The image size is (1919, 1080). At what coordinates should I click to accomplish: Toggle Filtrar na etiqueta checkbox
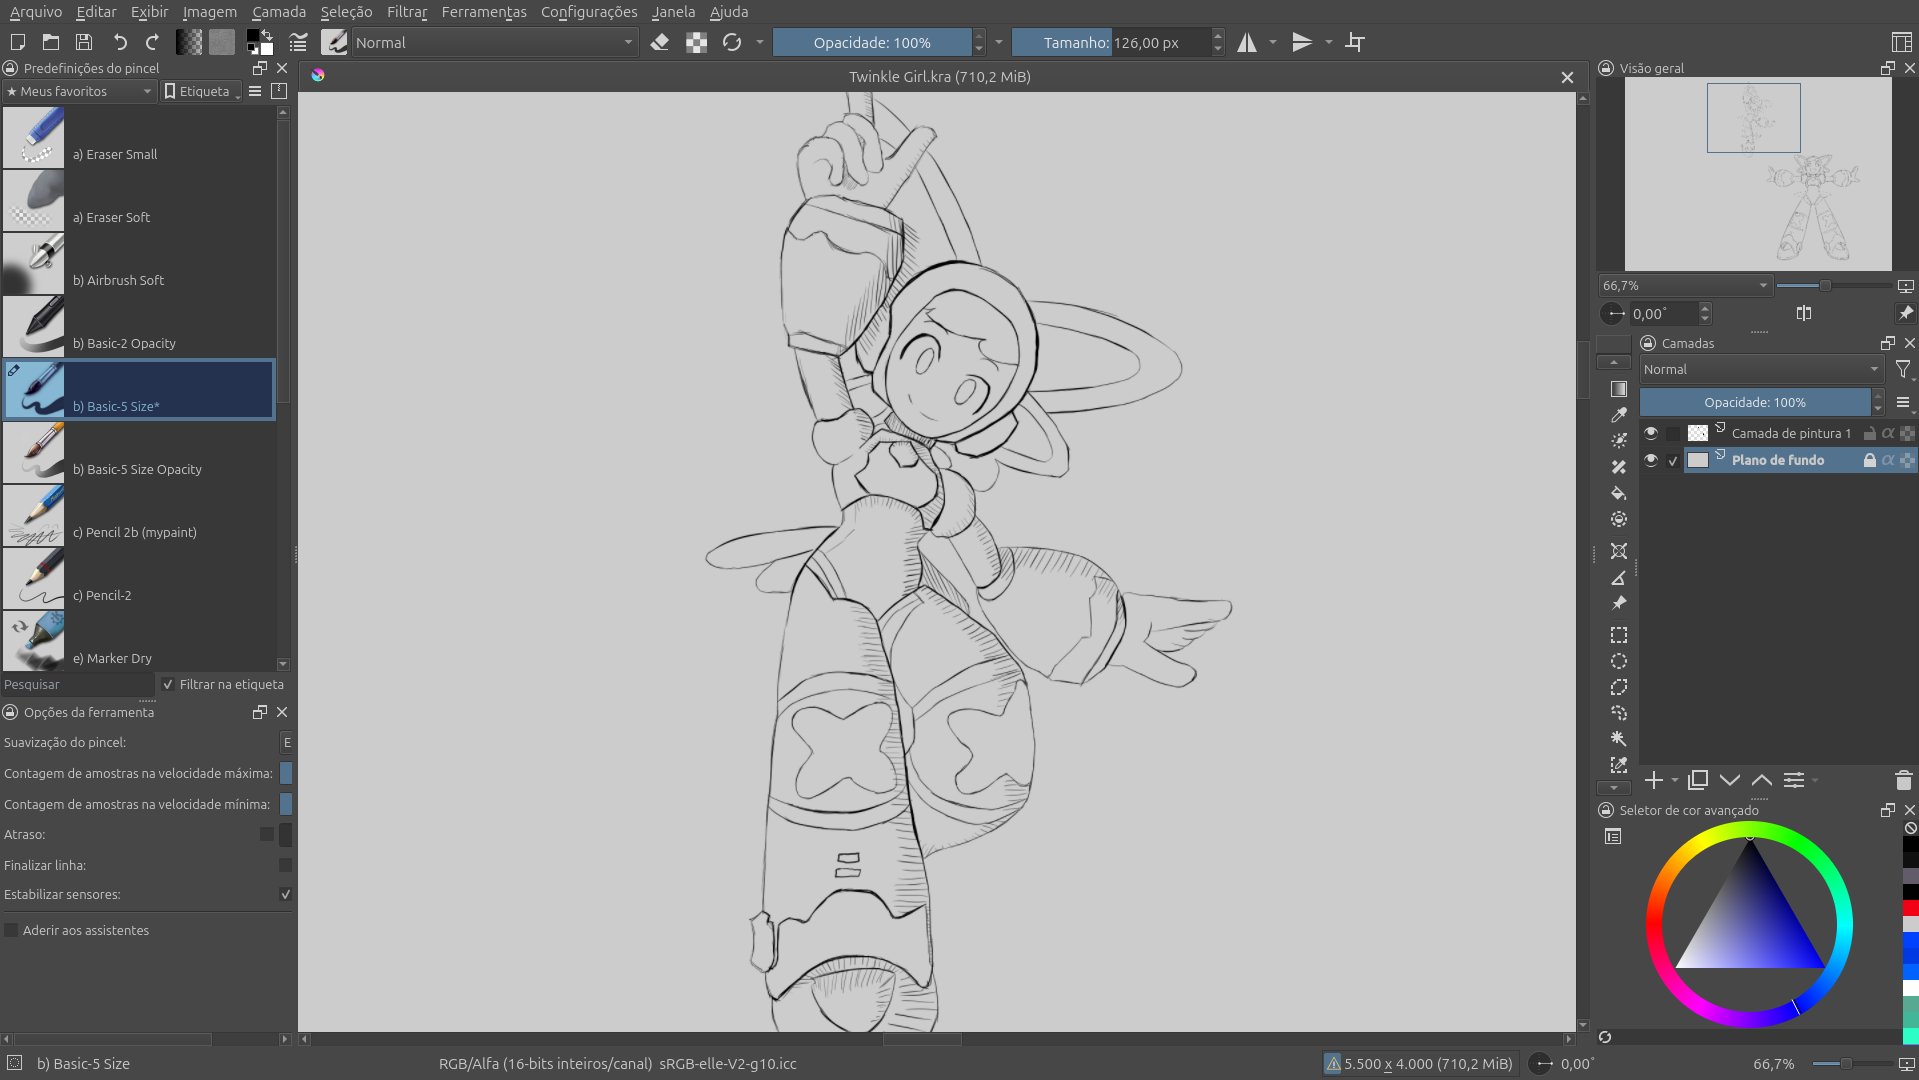tap(168, 684)
